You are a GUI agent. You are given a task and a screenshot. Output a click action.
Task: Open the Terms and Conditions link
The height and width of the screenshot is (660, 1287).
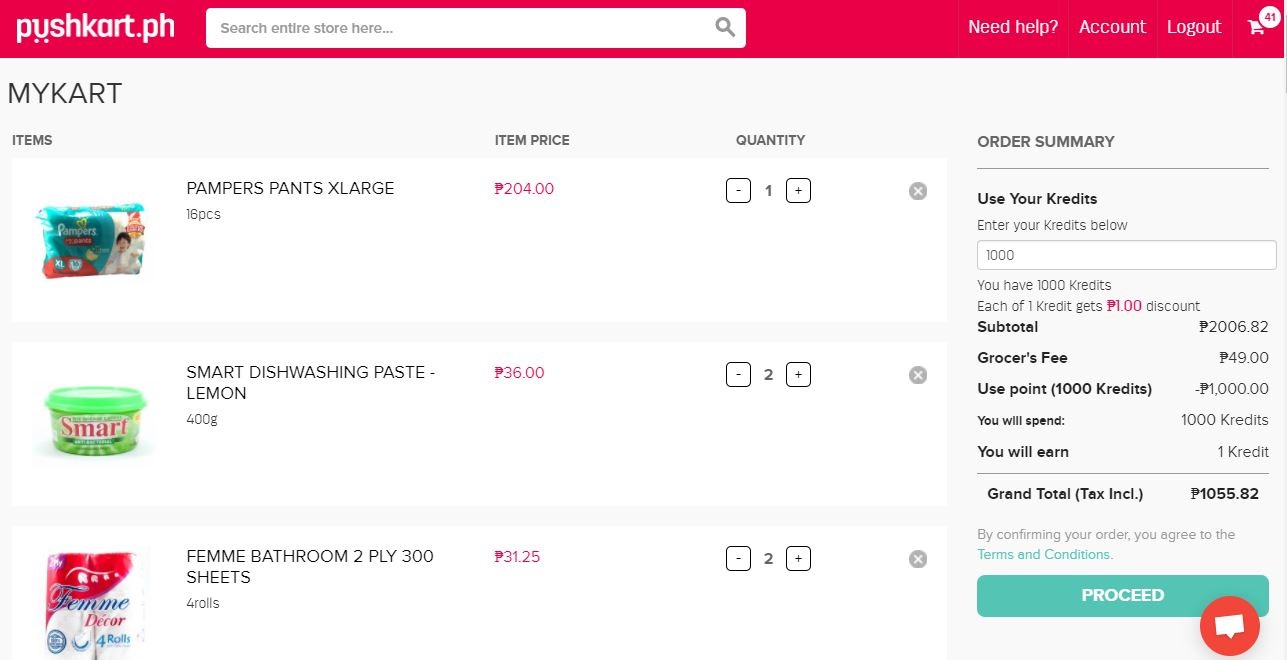[1044, 554]
